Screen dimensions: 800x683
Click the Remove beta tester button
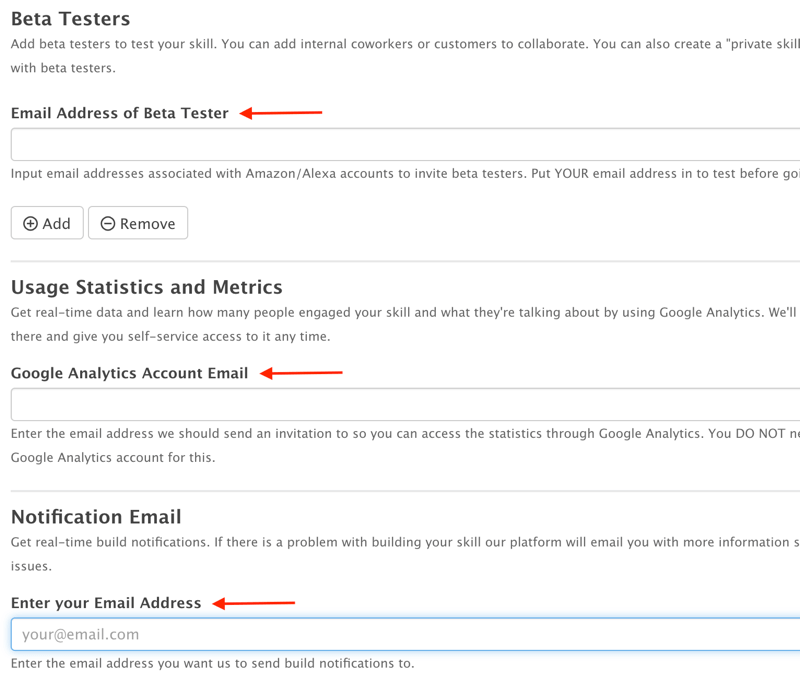pyautogui.click(x=138, y=223)
